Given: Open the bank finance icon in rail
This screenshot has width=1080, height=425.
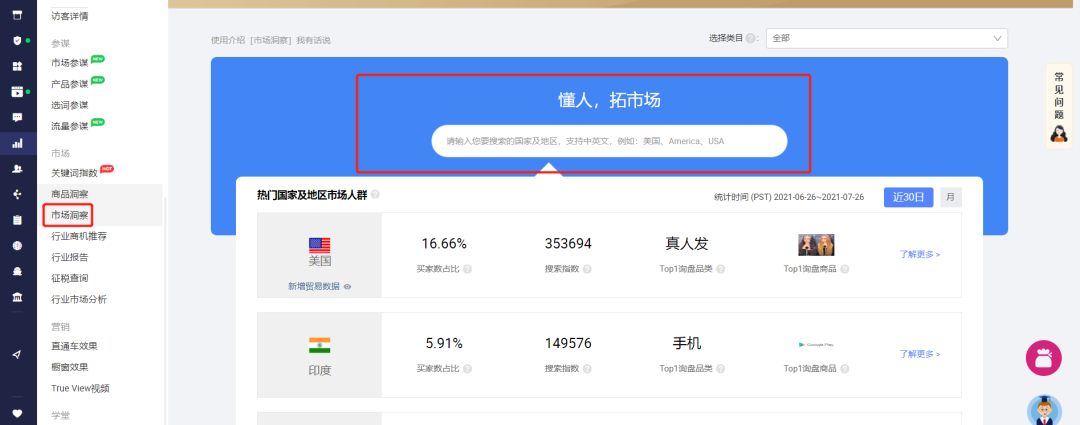Looking at the screenshot, I should point(18,297).
